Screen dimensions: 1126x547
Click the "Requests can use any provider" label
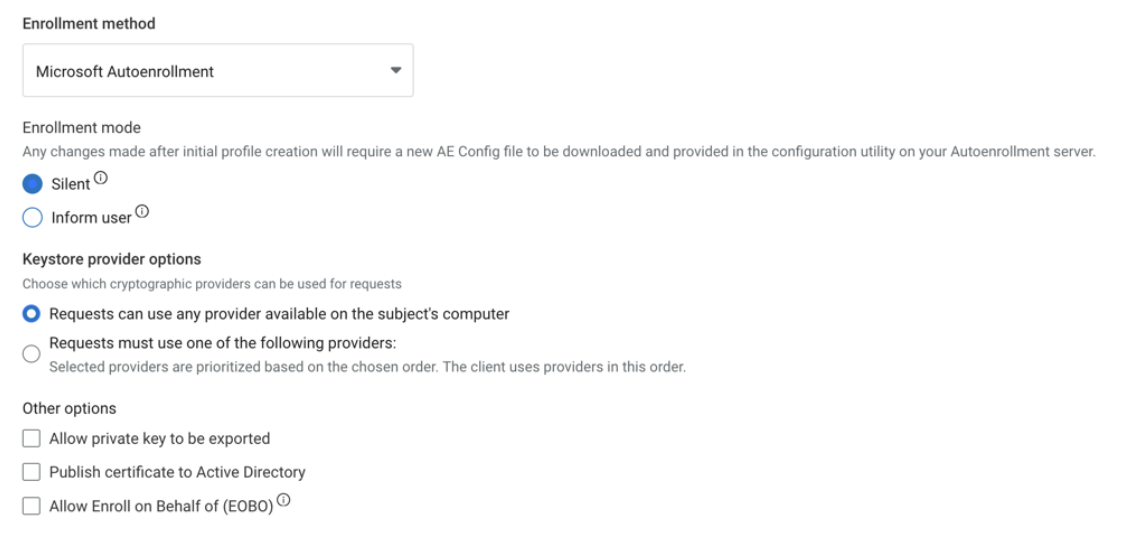tap(279, 314)
